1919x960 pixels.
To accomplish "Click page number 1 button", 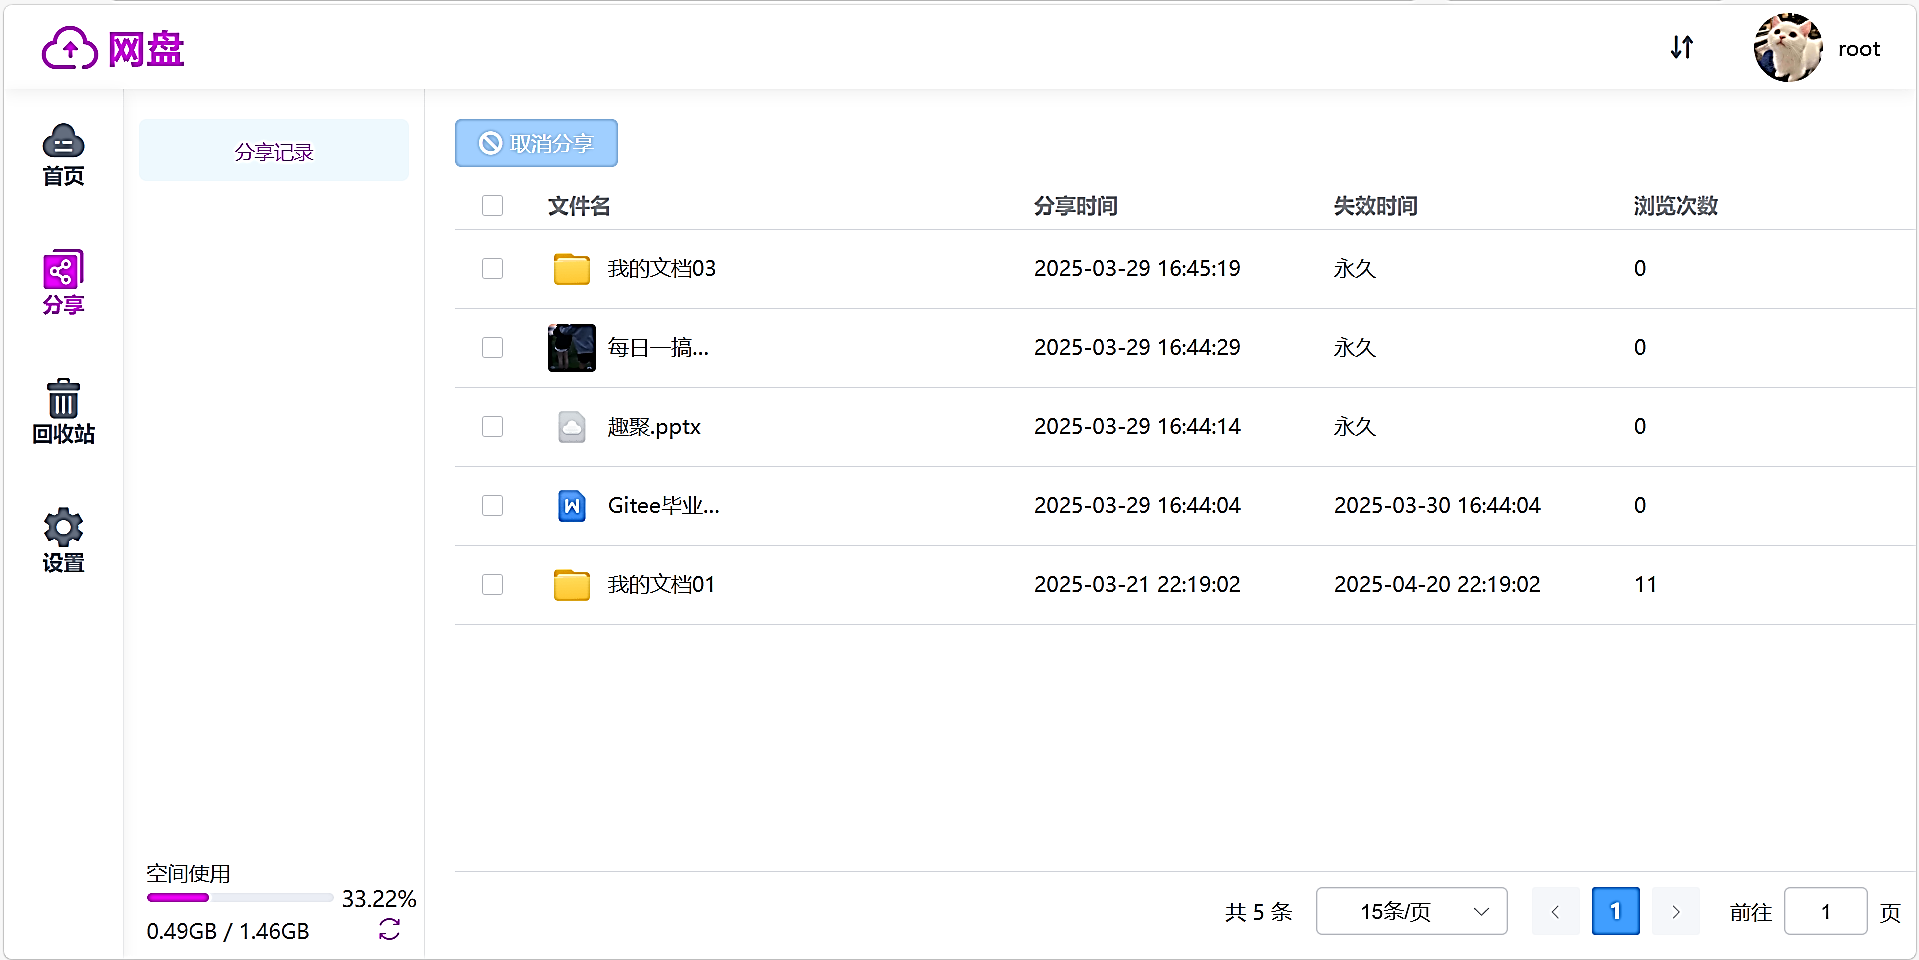I will tap(1615, 911).
